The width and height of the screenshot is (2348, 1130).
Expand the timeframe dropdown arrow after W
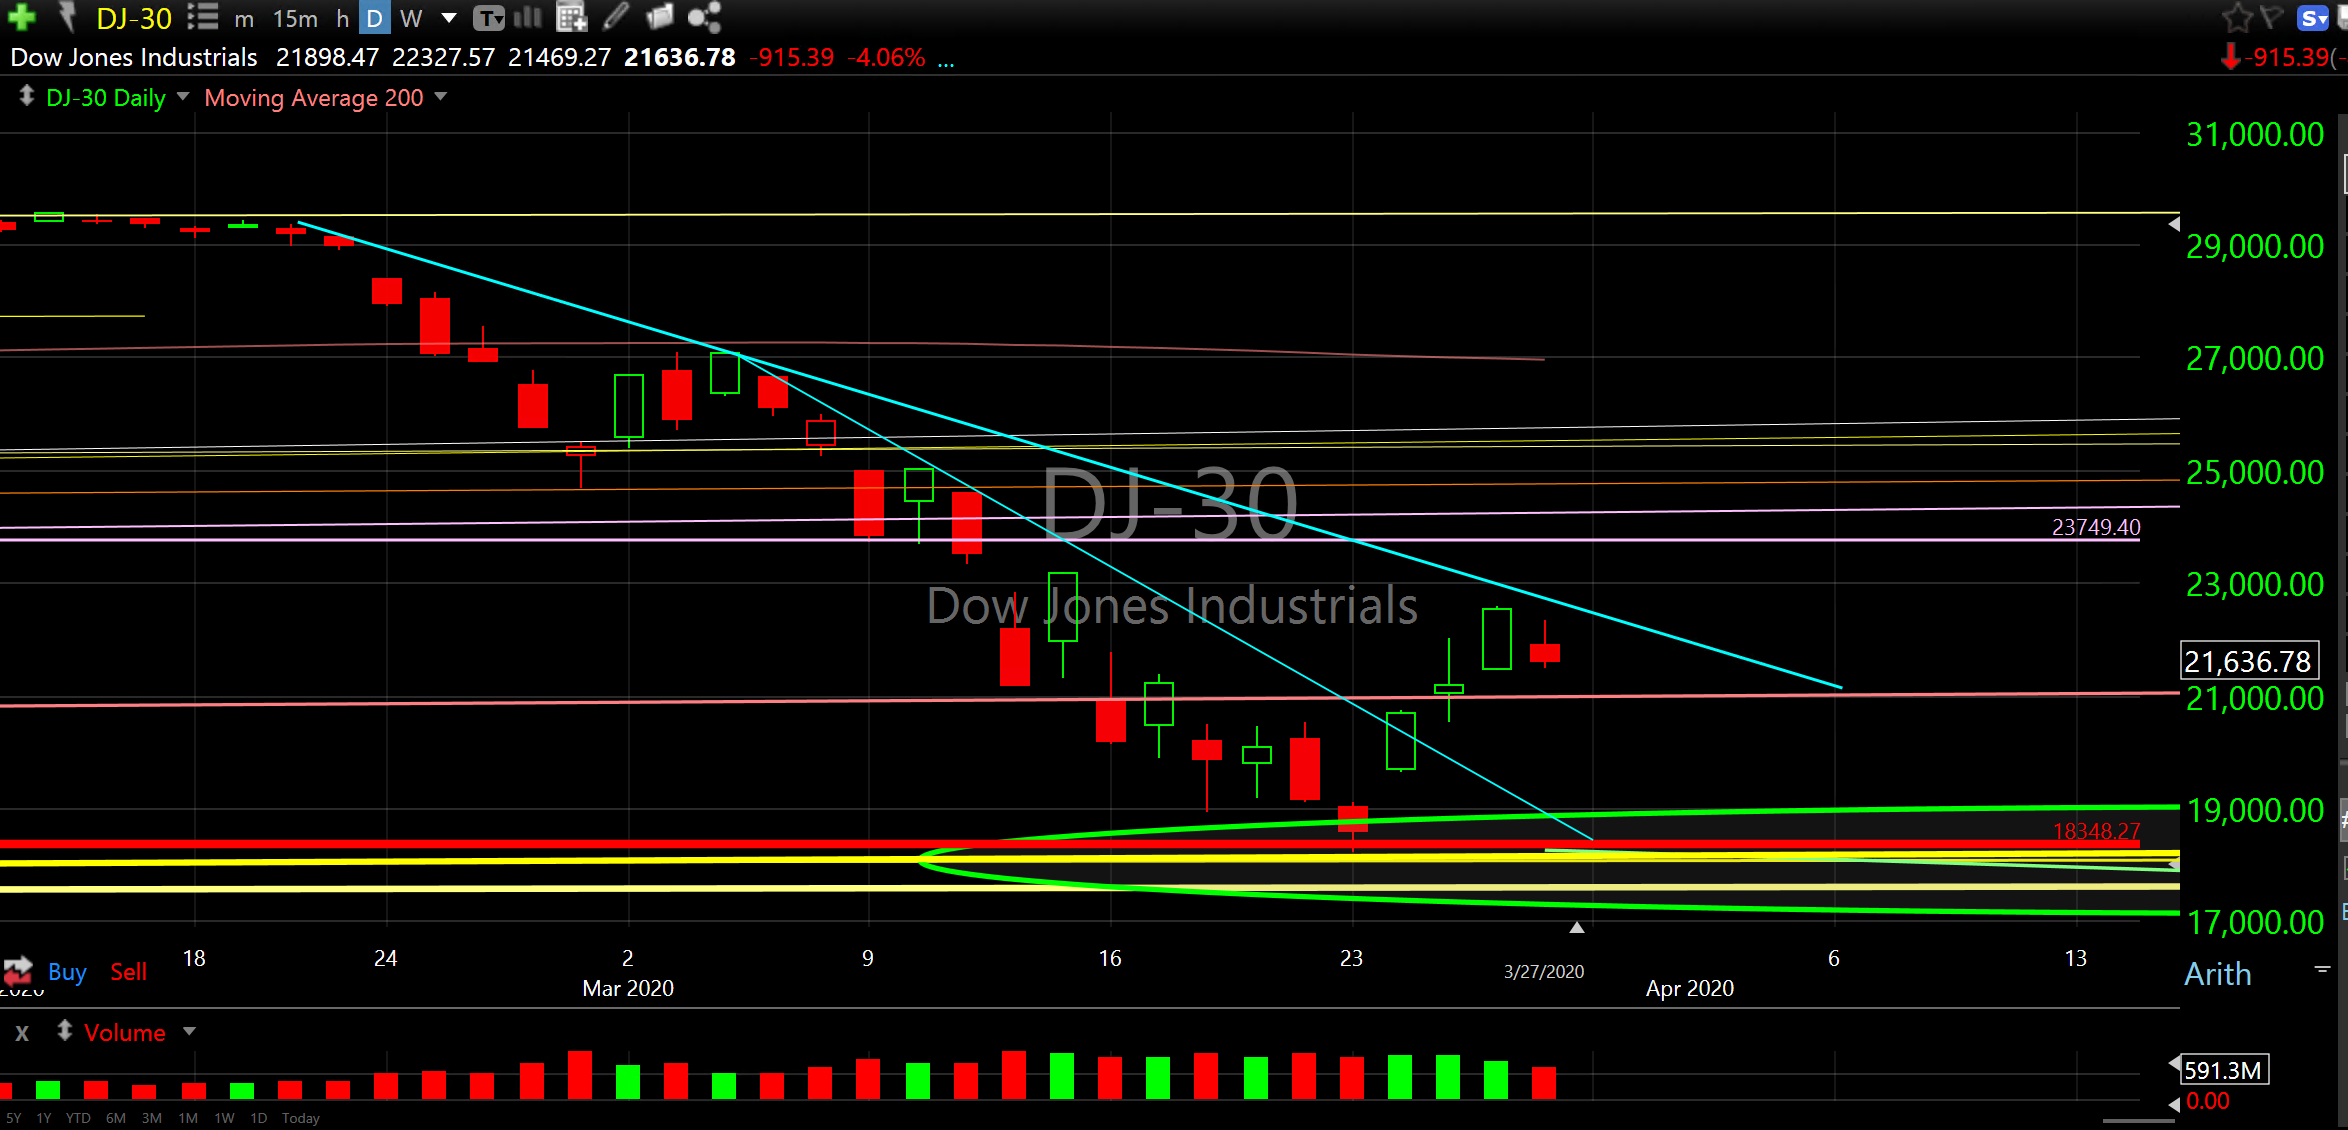coord(449,18)
